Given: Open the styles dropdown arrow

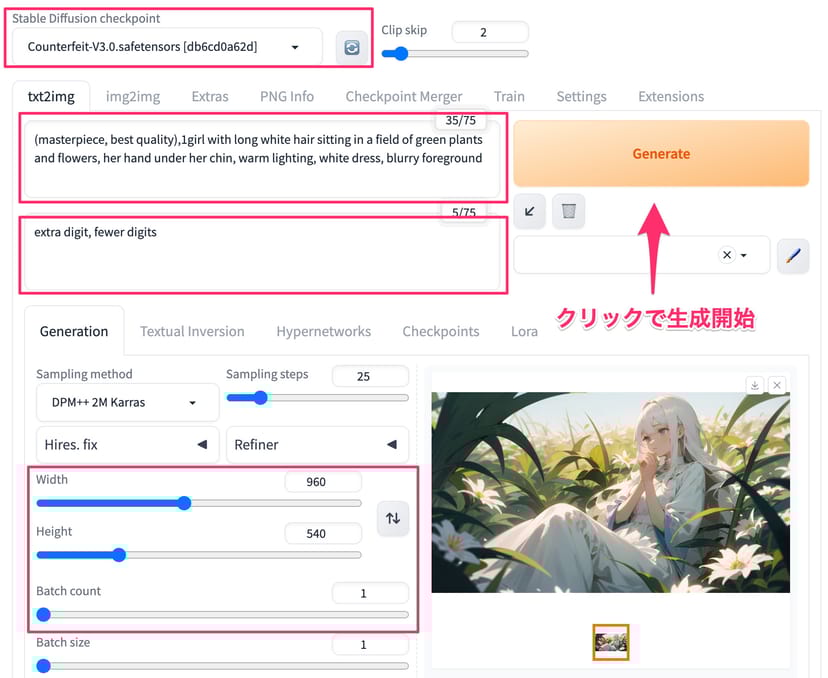Looking at the screenshot, I should click(744, 255).
